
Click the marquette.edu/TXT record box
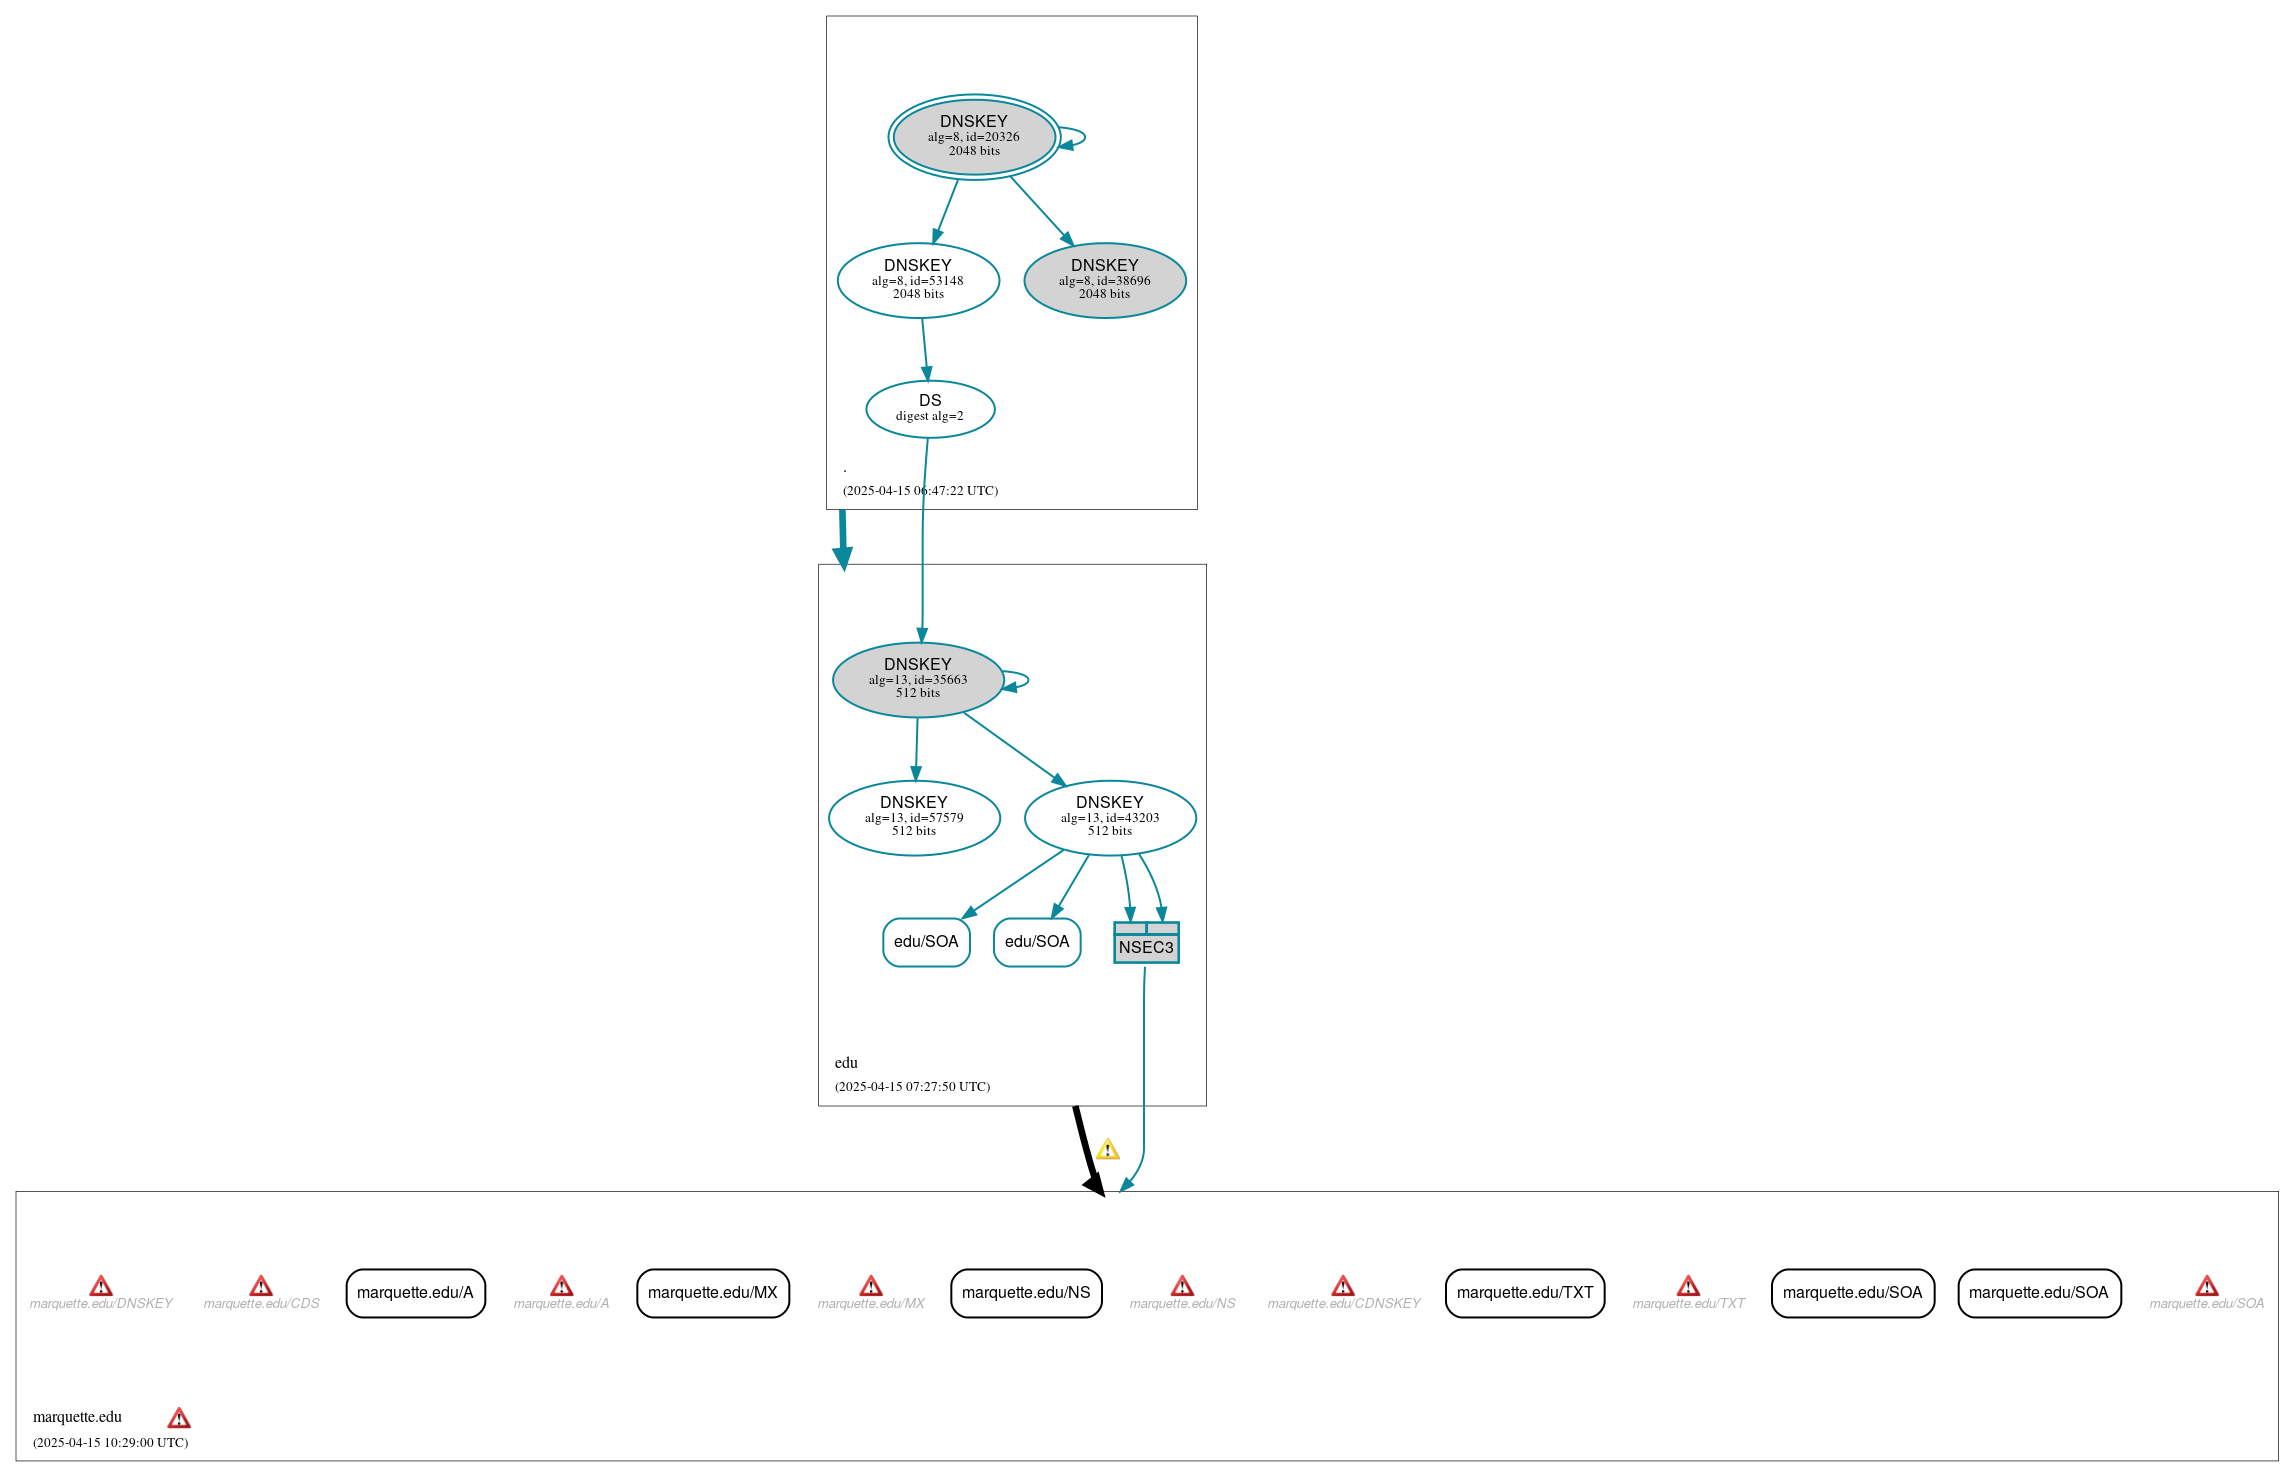[1524, 1293]
